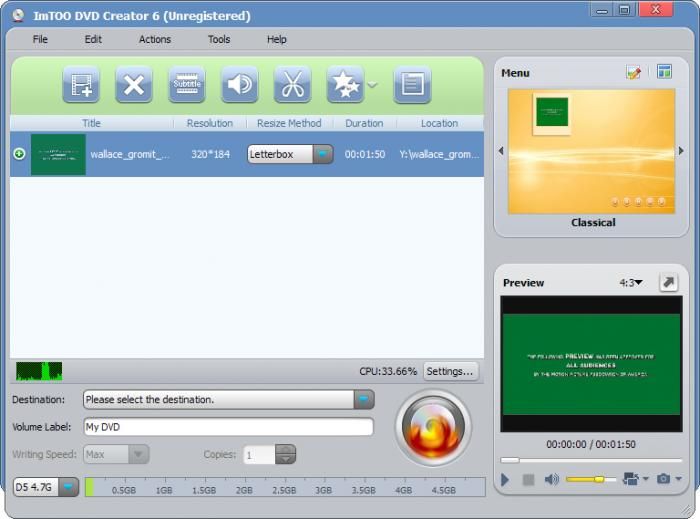The image size is (700, 519).
Task: Click the Resolution column header
Action: click(210, 123)
